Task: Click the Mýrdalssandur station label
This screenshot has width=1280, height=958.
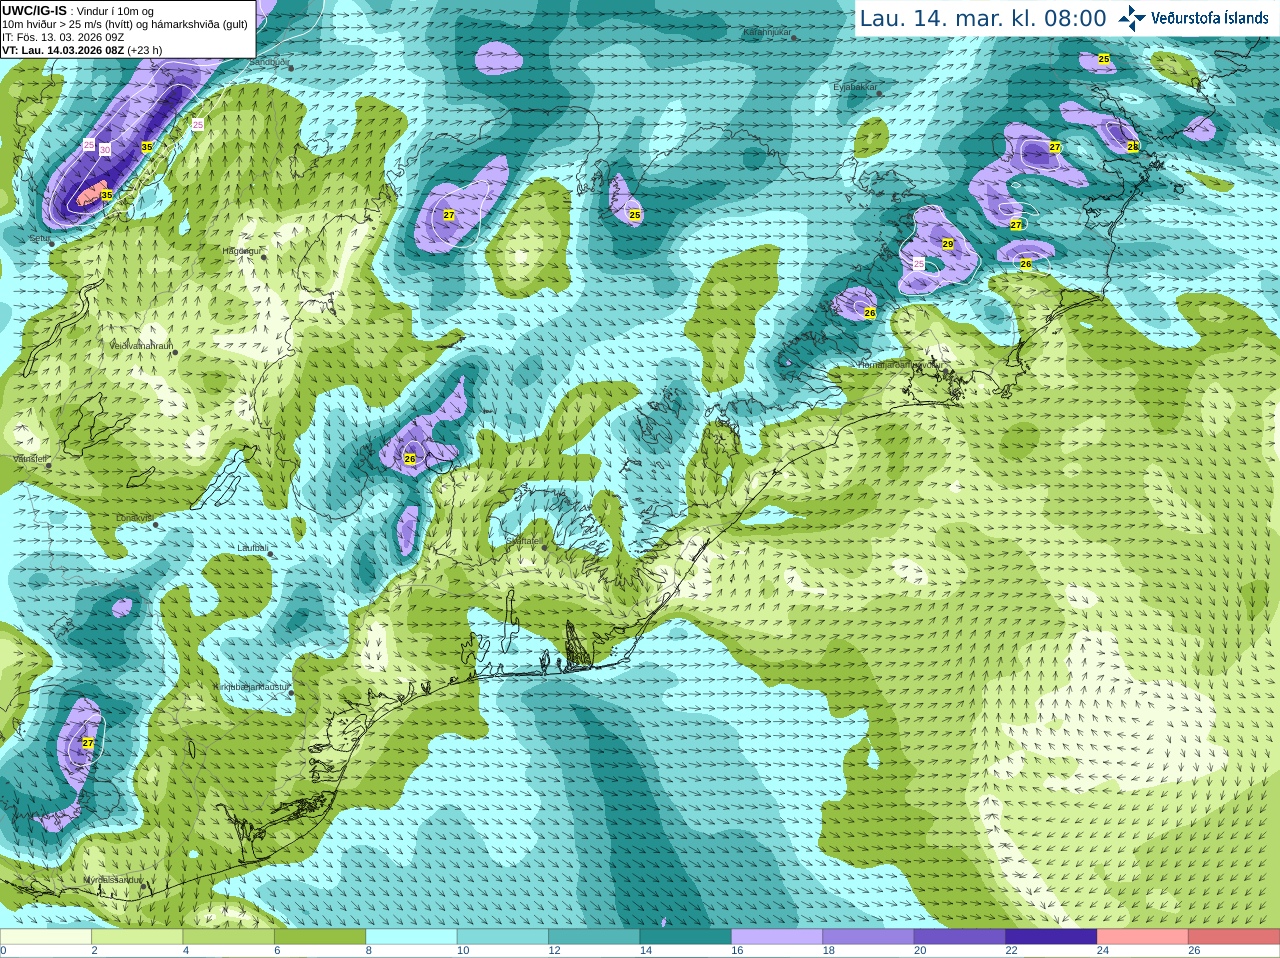Action: tap(112, 880)
